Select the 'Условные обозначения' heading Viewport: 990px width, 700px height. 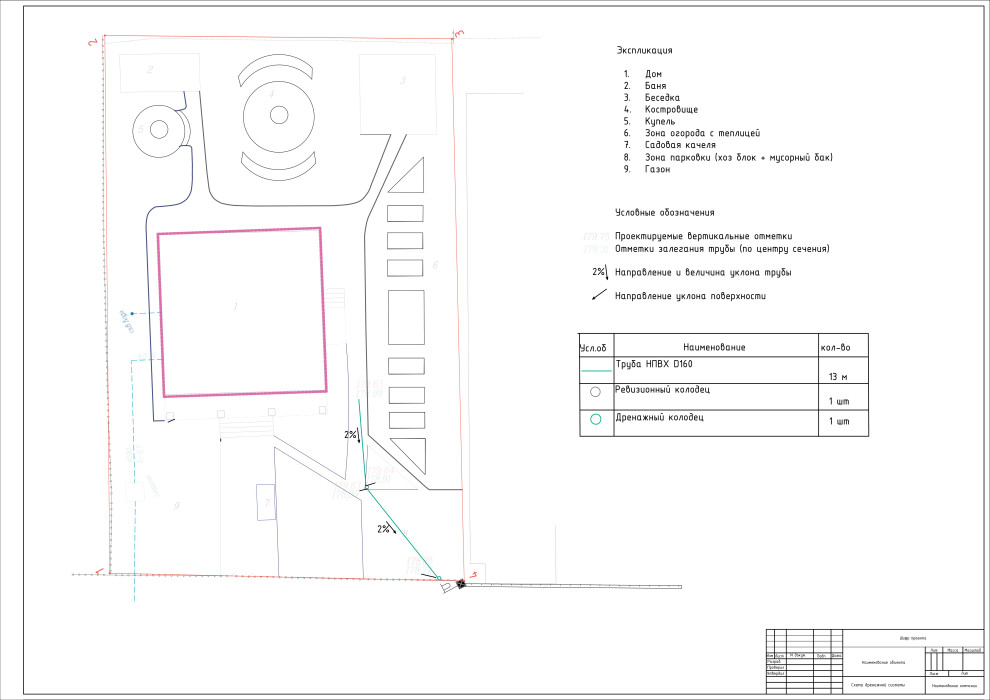[x=665, y=213]
